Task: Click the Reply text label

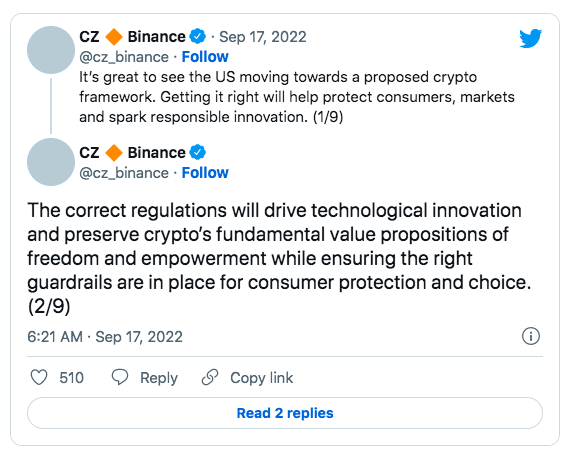Action: click(159, 378)
